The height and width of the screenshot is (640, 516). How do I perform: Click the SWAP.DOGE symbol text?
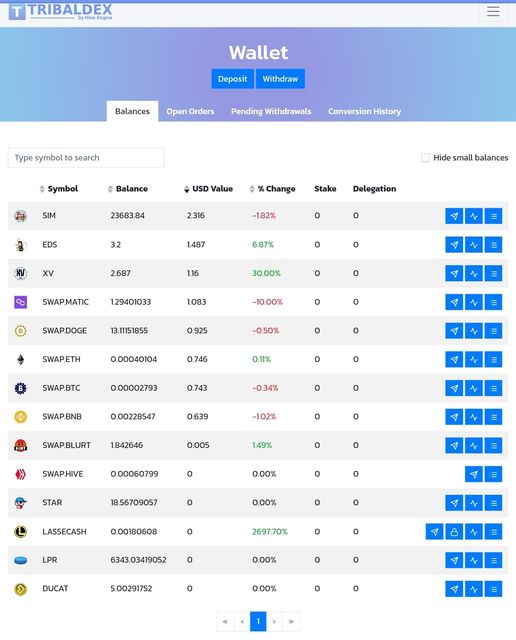coord(64,331)
